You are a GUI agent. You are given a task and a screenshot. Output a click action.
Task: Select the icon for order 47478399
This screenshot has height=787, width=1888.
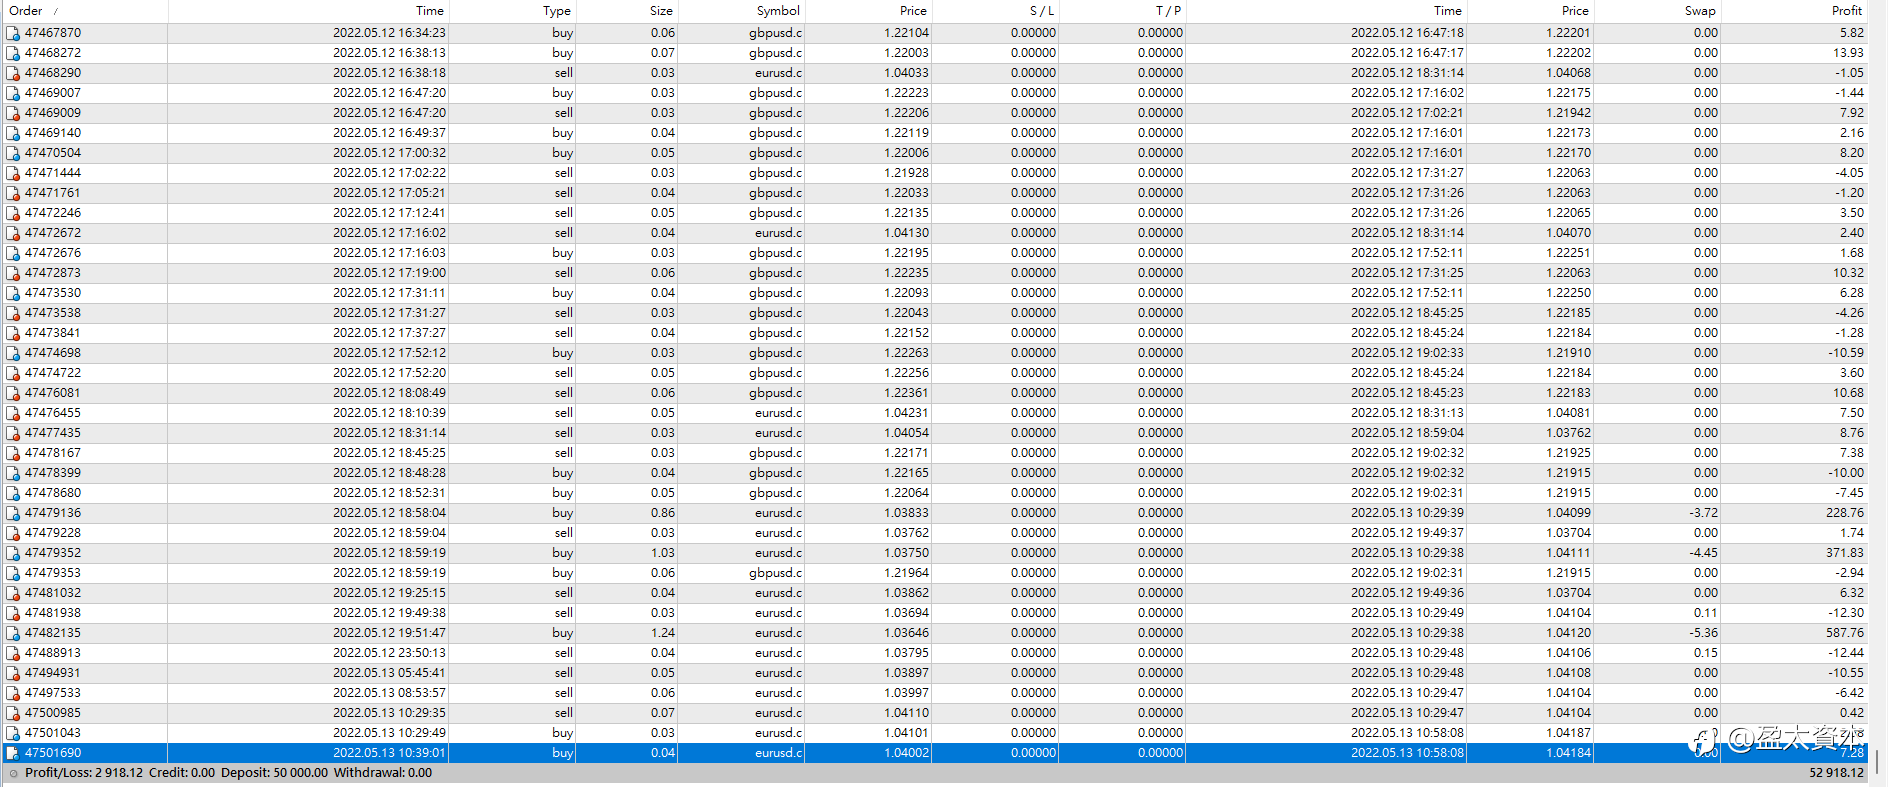point(13,473)
